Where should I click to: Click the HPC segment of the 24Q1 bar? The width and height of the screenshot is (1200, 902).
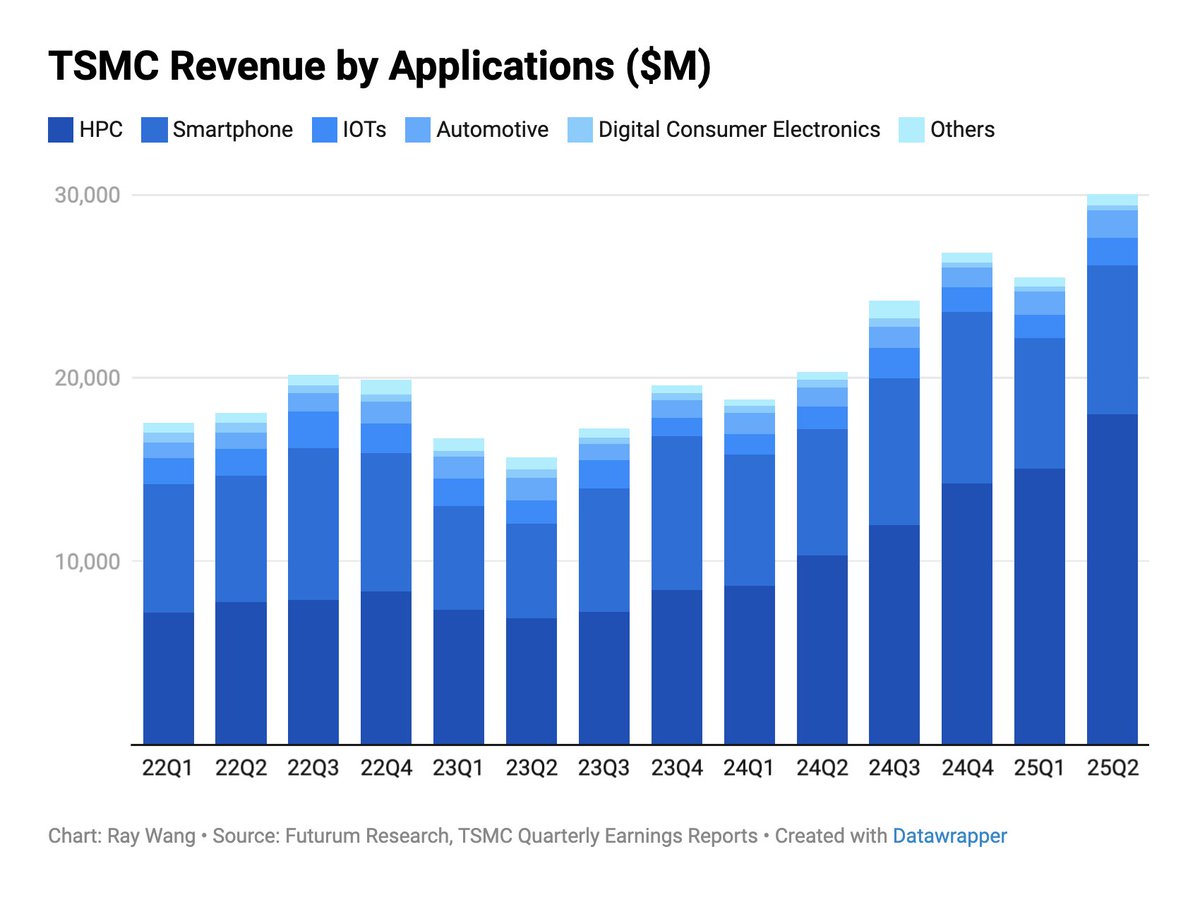[749, 666]
